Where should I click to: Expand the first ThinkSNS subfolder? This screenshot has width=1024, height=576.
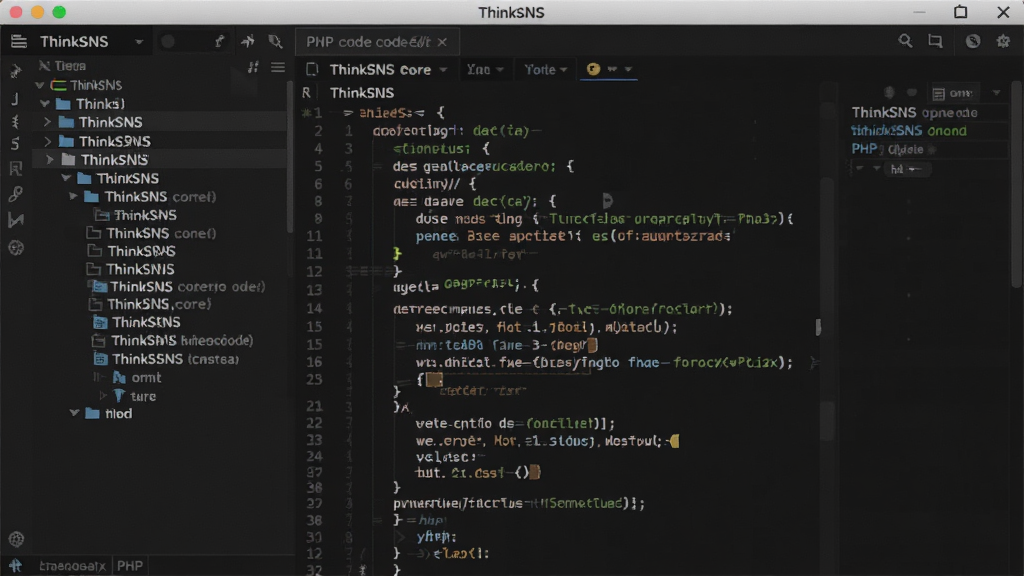[47, 122]
